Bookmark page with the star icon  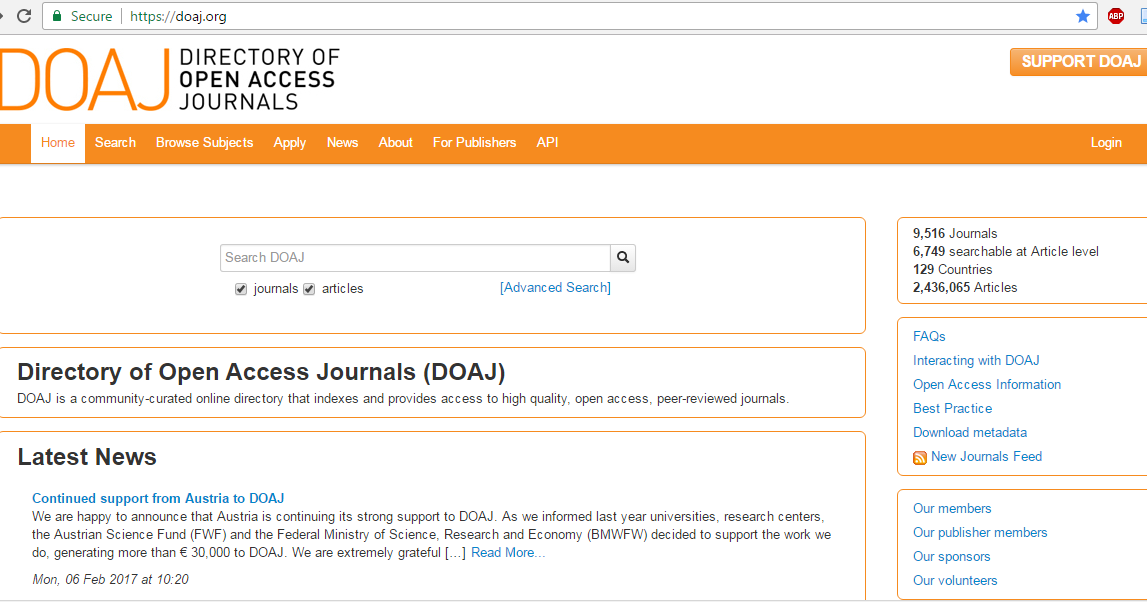pyautogui.click(x=1083, y=16)
